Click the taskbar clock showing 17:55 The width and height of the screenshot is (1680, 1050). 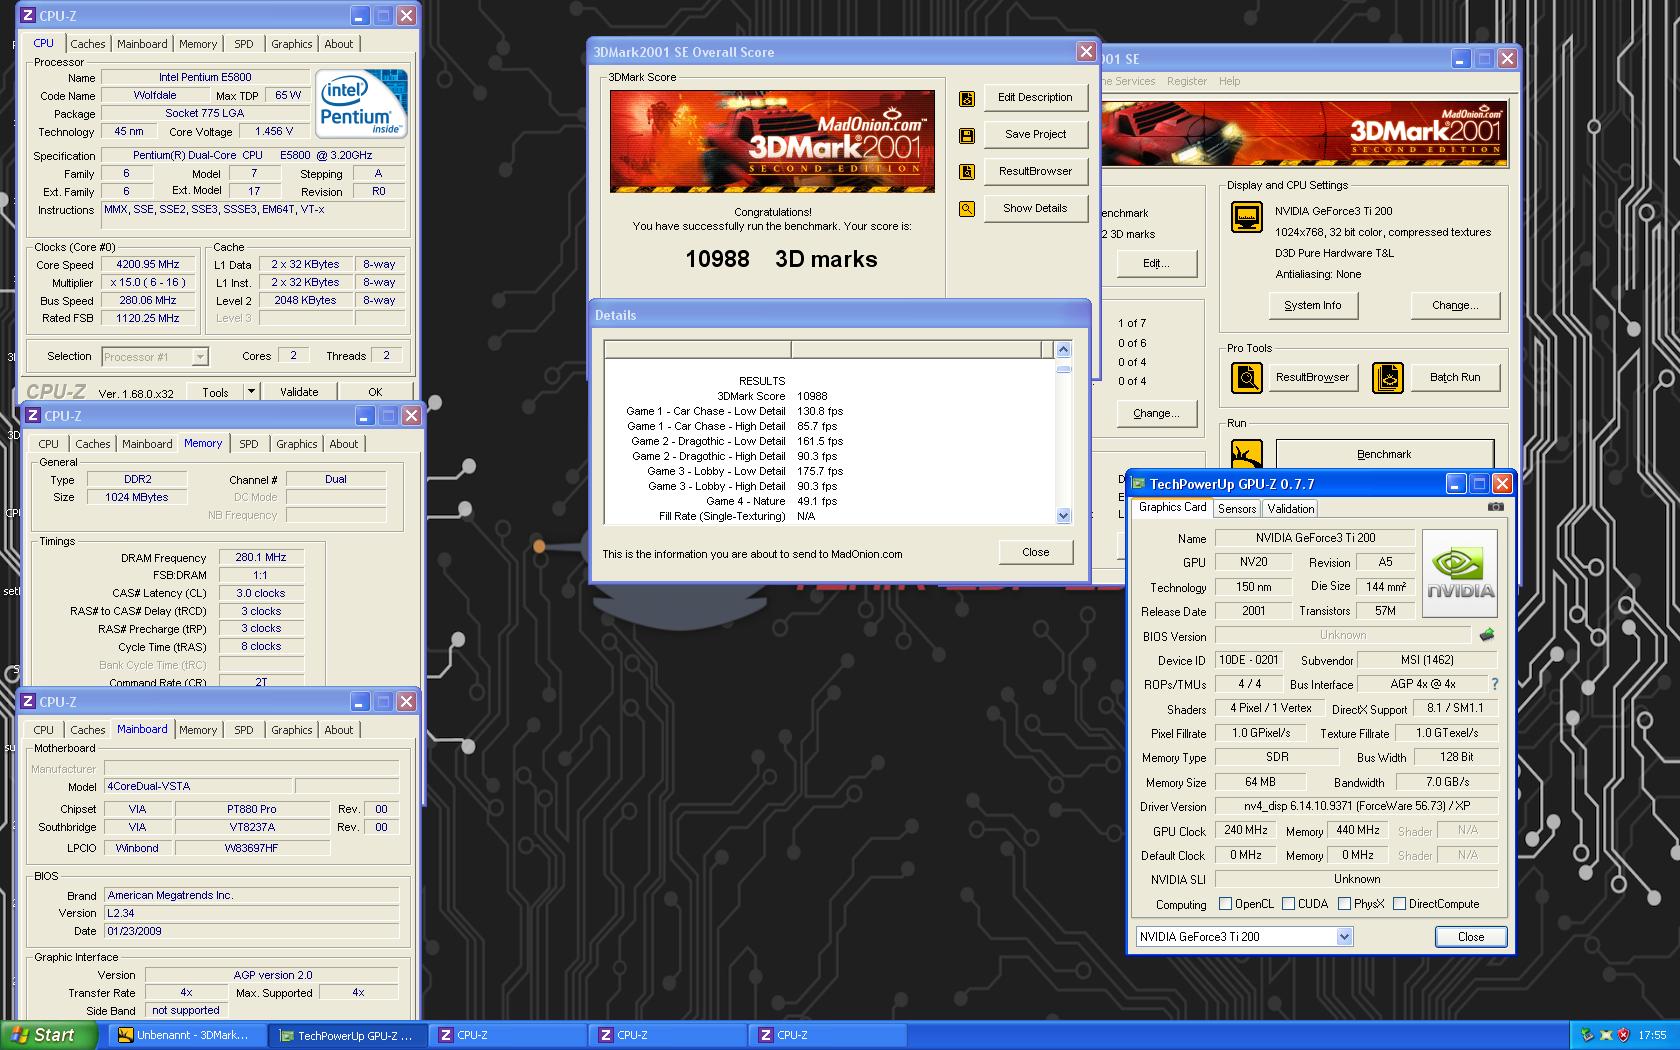tap(1652, 1036)
